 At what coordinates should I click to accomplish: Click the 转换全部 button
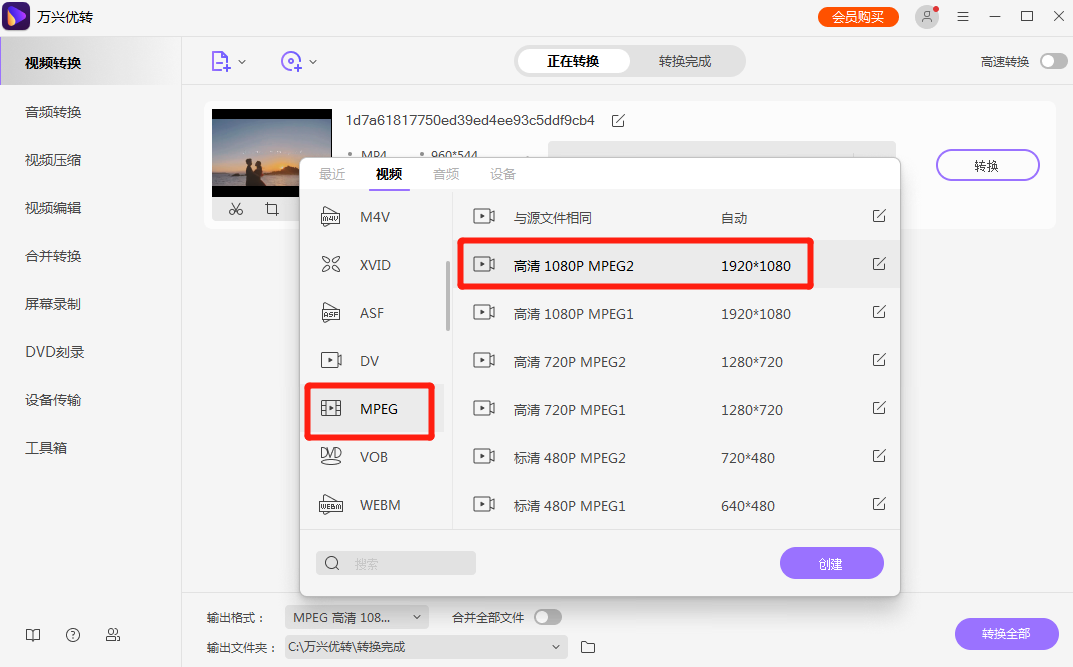click(x=1006, y=634)
